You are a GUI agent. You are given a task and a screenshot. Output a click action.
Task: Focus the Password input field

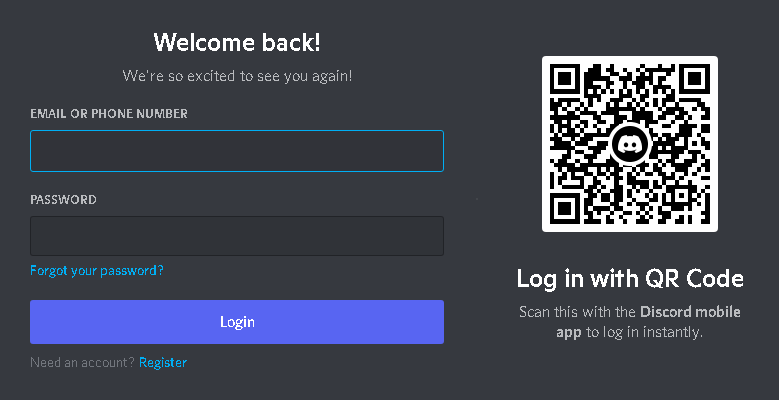tap(237, 236)
